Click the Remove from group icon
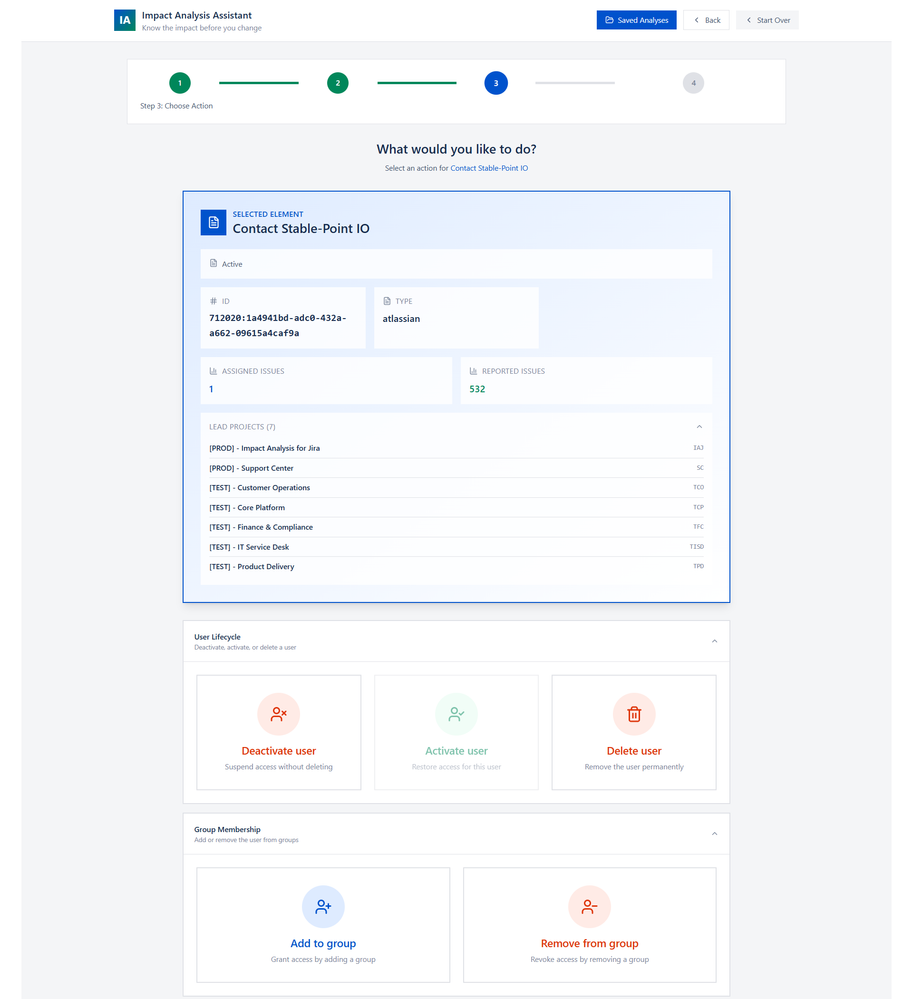The width and height of the screenshot is (913, 999). 589,906
